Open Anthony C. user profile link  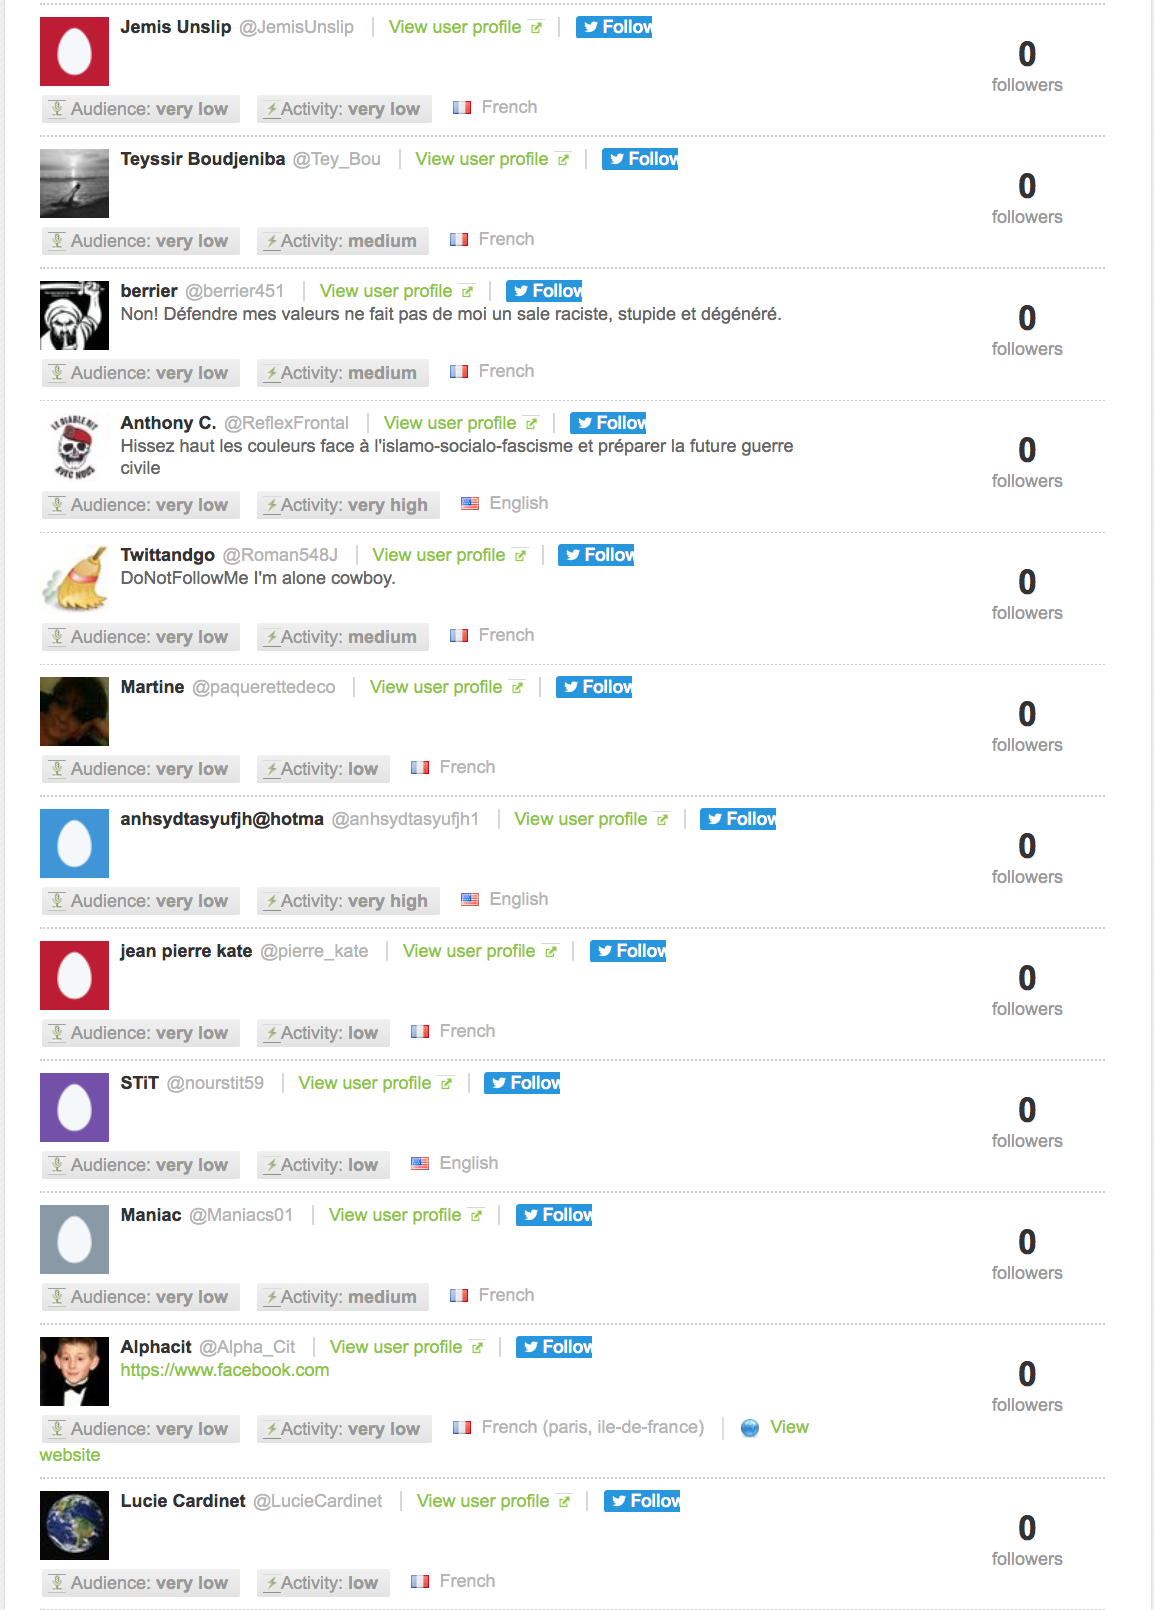(450, 423)
